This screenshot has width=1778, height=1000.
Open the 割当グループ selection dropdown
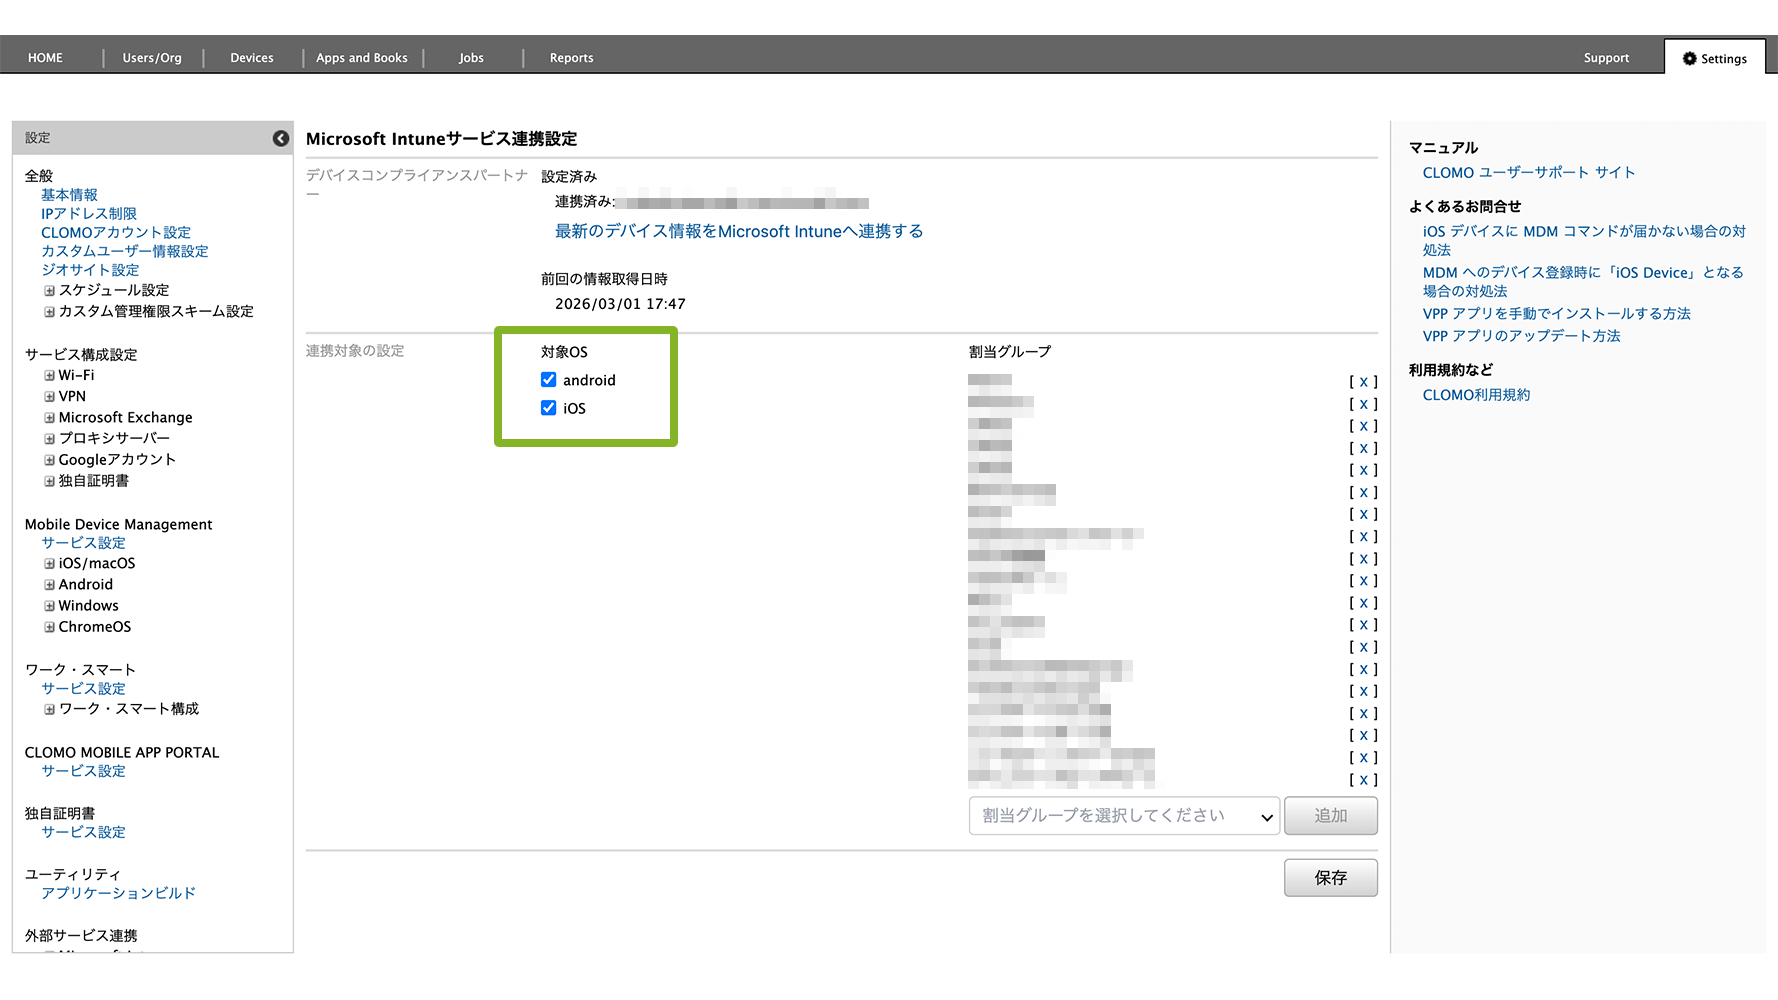(1124, 816)
